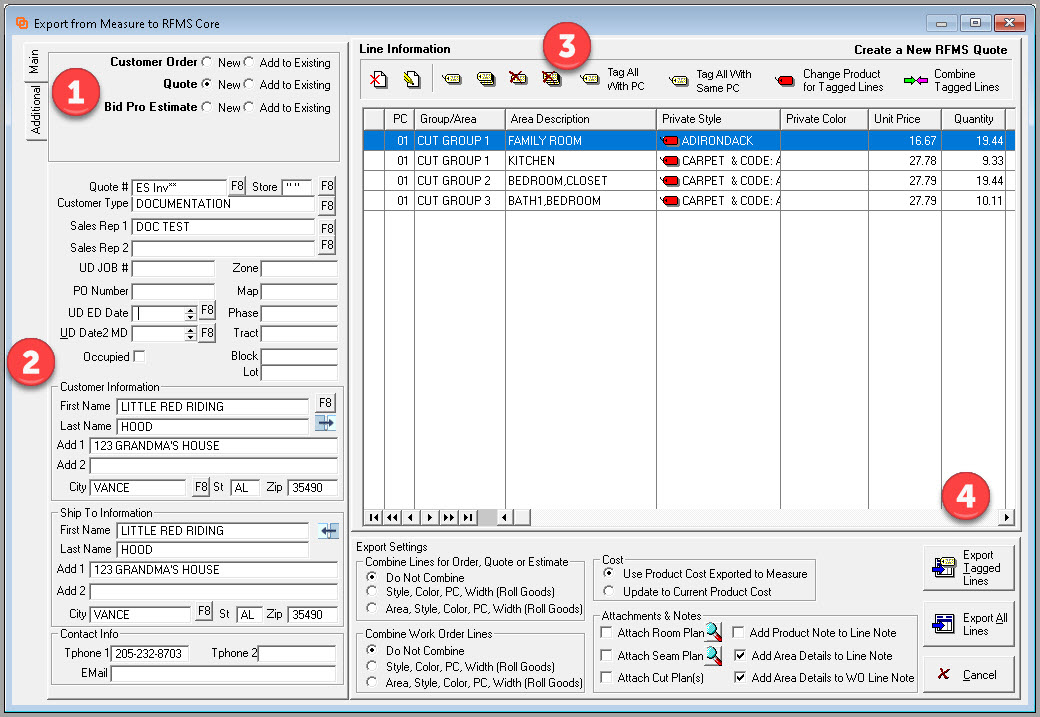Click the Private Style column header

click(x=718, y=119)
